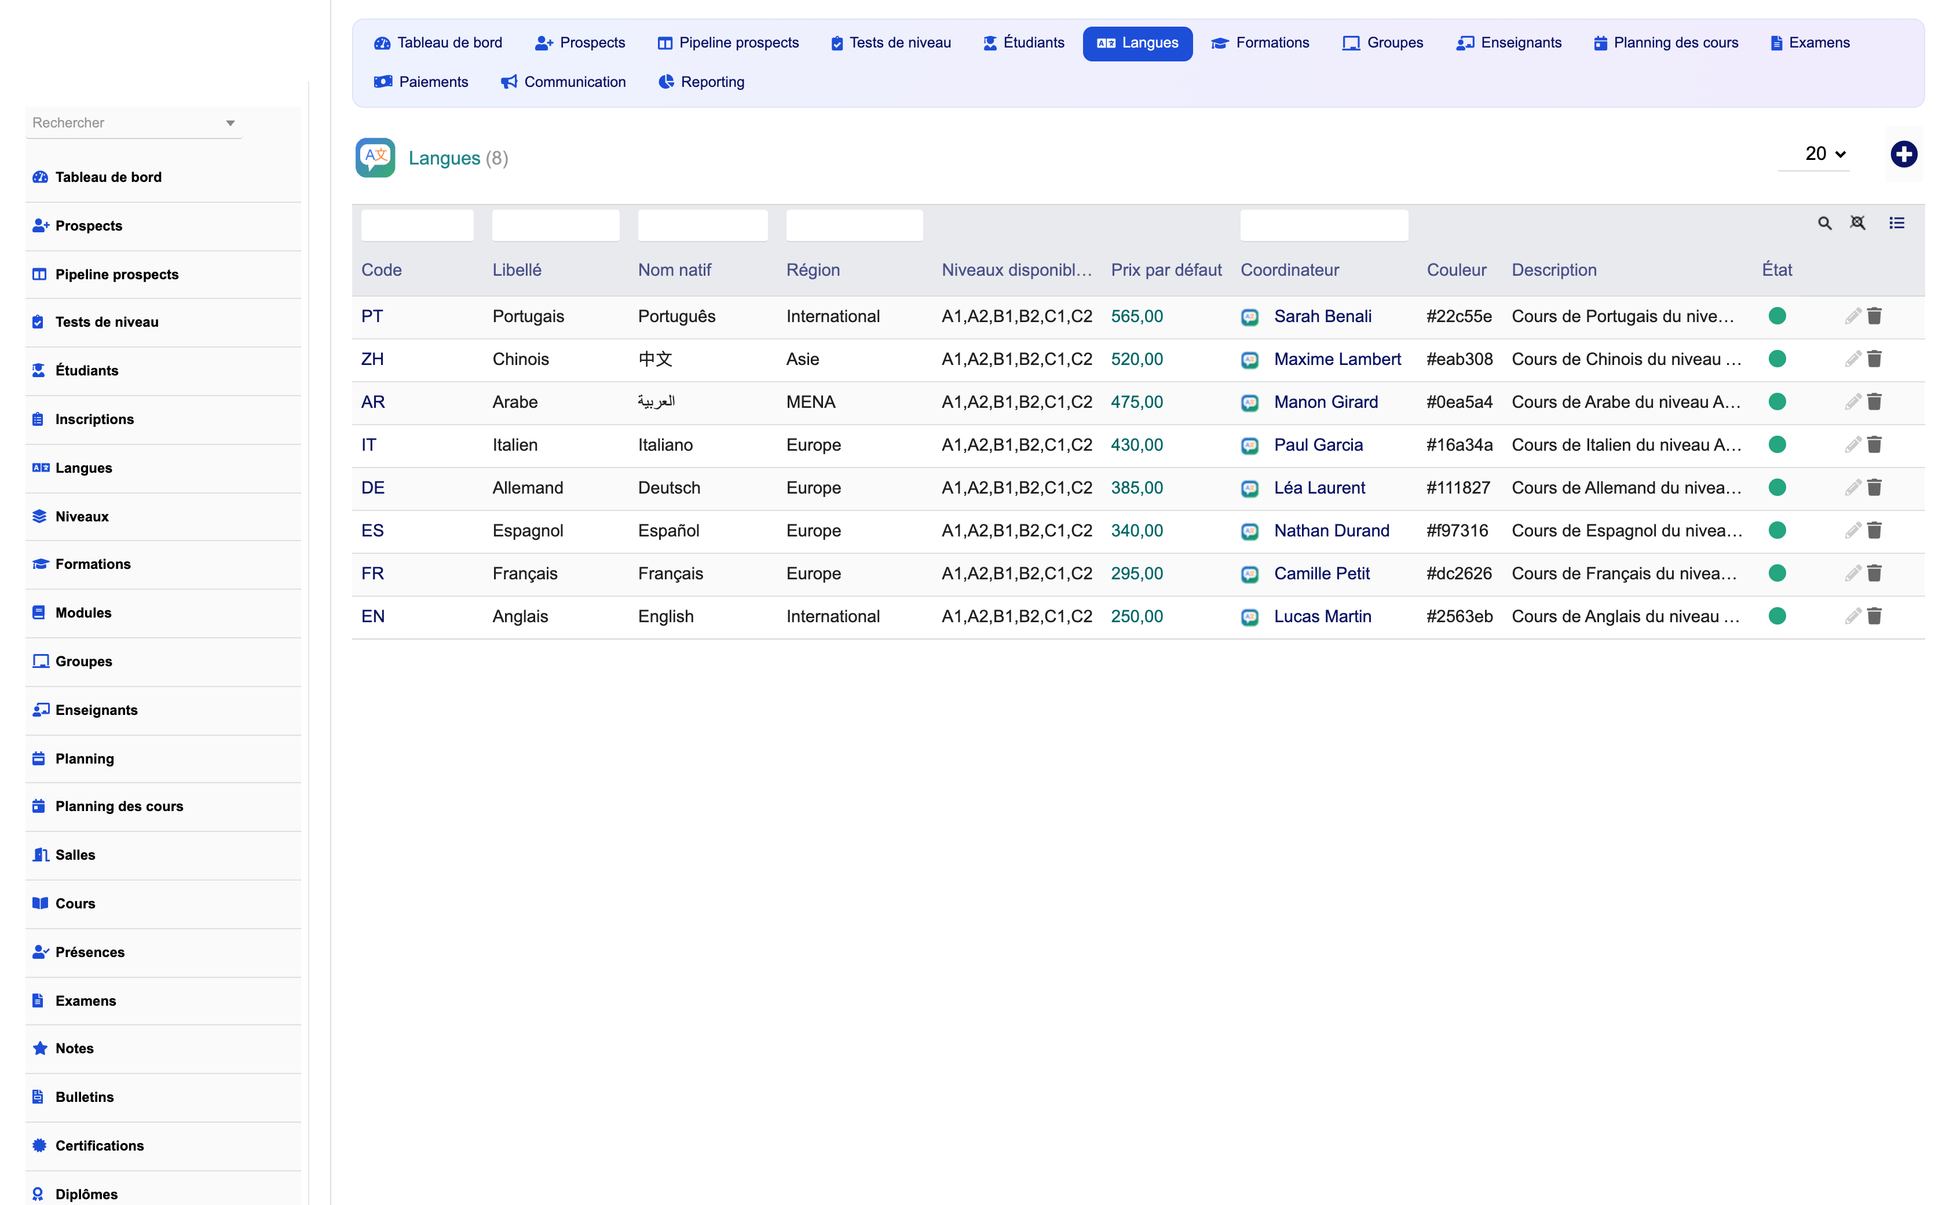Click the price 475,00 in Arabe row
1946x1205 pixels.
coord(1137,402)
